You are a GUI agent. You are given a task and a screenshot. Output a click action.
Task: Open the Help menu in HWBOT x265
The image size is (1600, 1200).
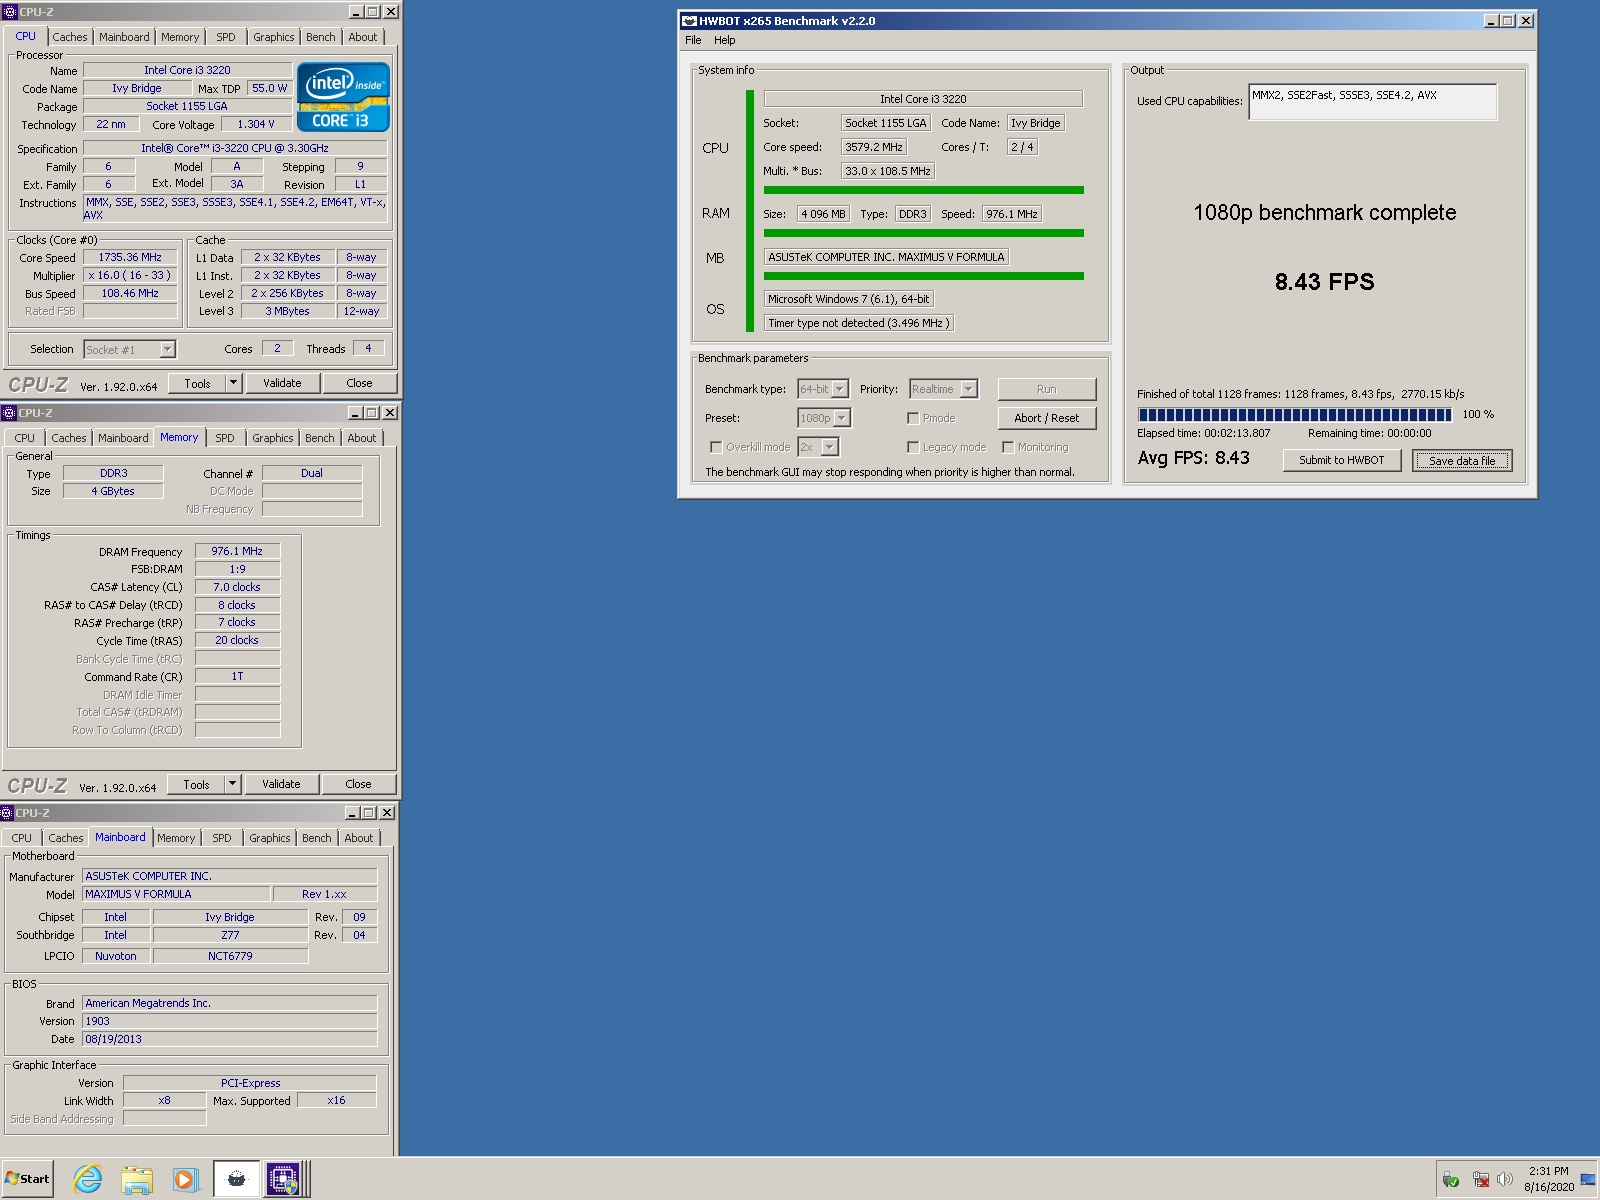[x=725, y=40]
